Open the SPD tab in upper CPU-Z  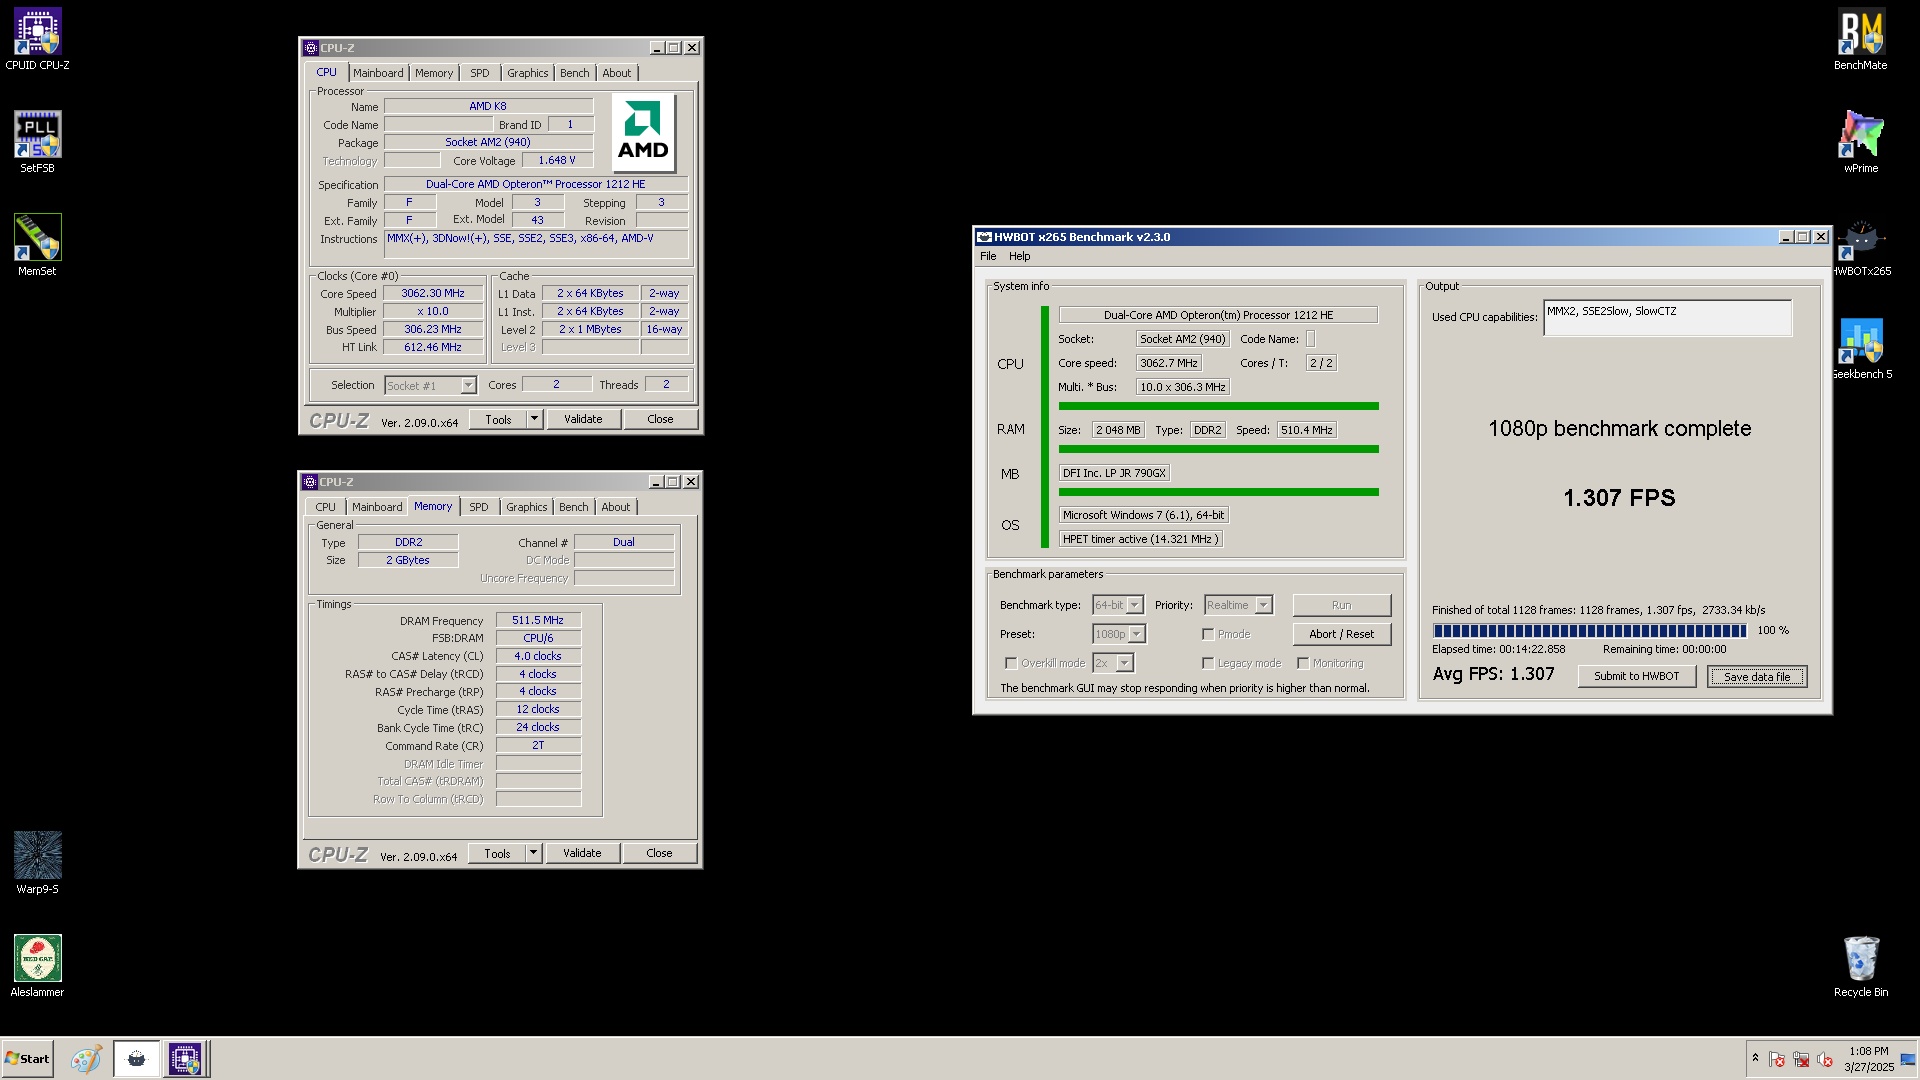point(480,73)
